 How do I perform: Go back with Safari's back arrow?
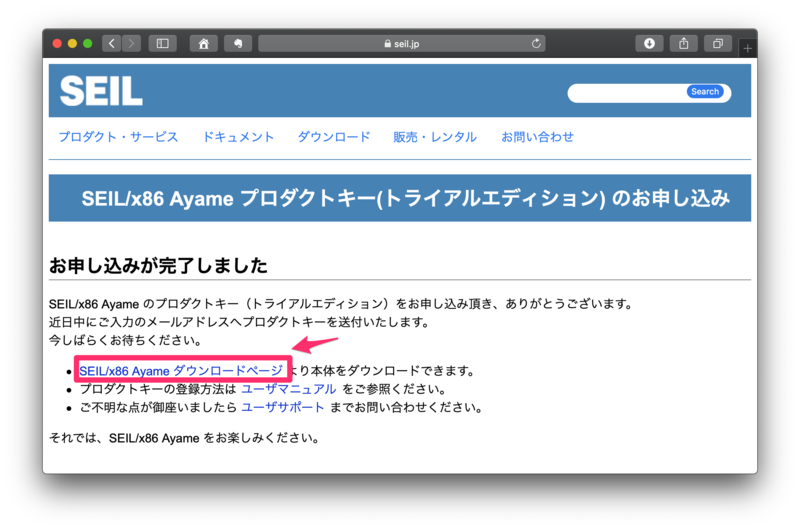click(112, 43)
